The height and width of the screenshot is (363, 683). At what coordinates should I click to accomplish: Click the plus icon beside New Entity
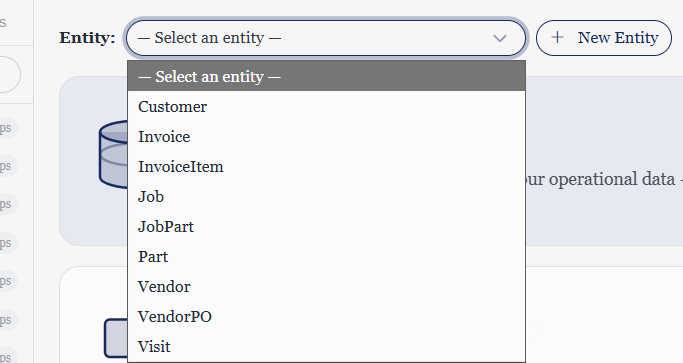557,37
